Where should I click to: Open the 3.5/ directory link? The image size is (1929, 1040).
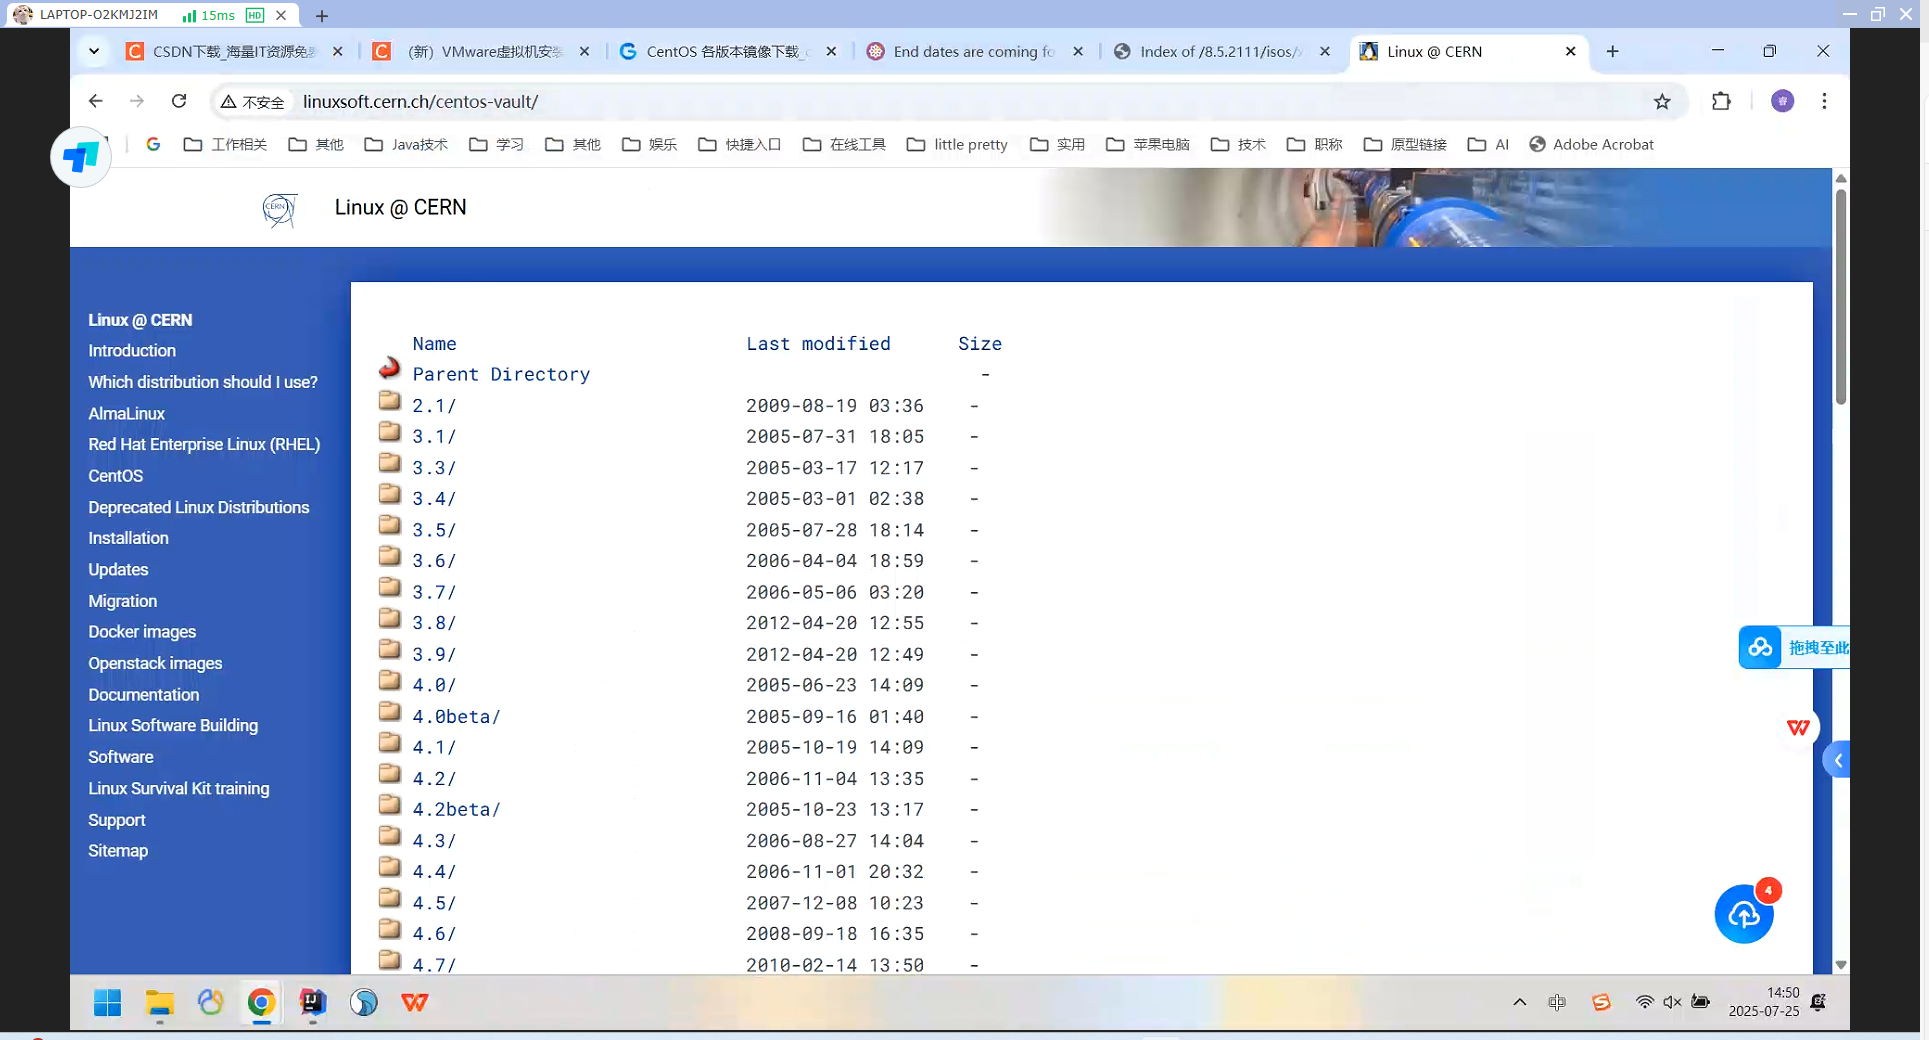(x=434, y=530)
